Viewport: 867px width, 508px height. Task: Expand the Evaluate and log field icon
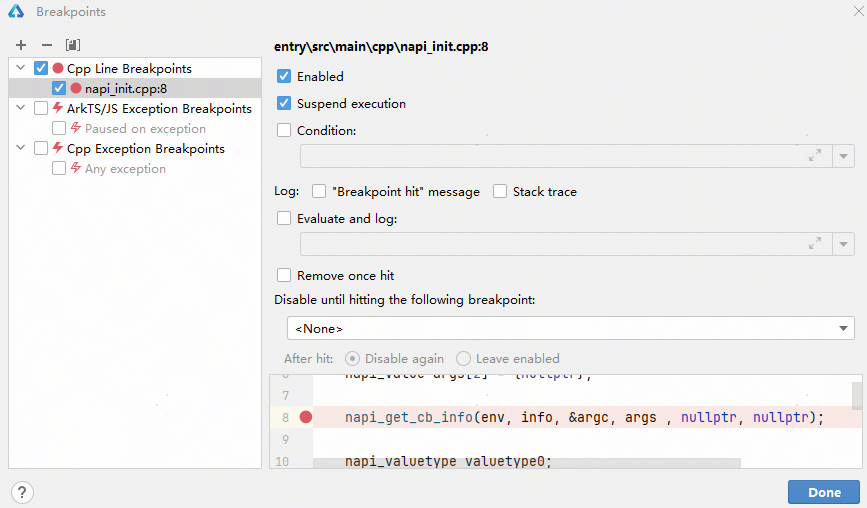(815, 244)
